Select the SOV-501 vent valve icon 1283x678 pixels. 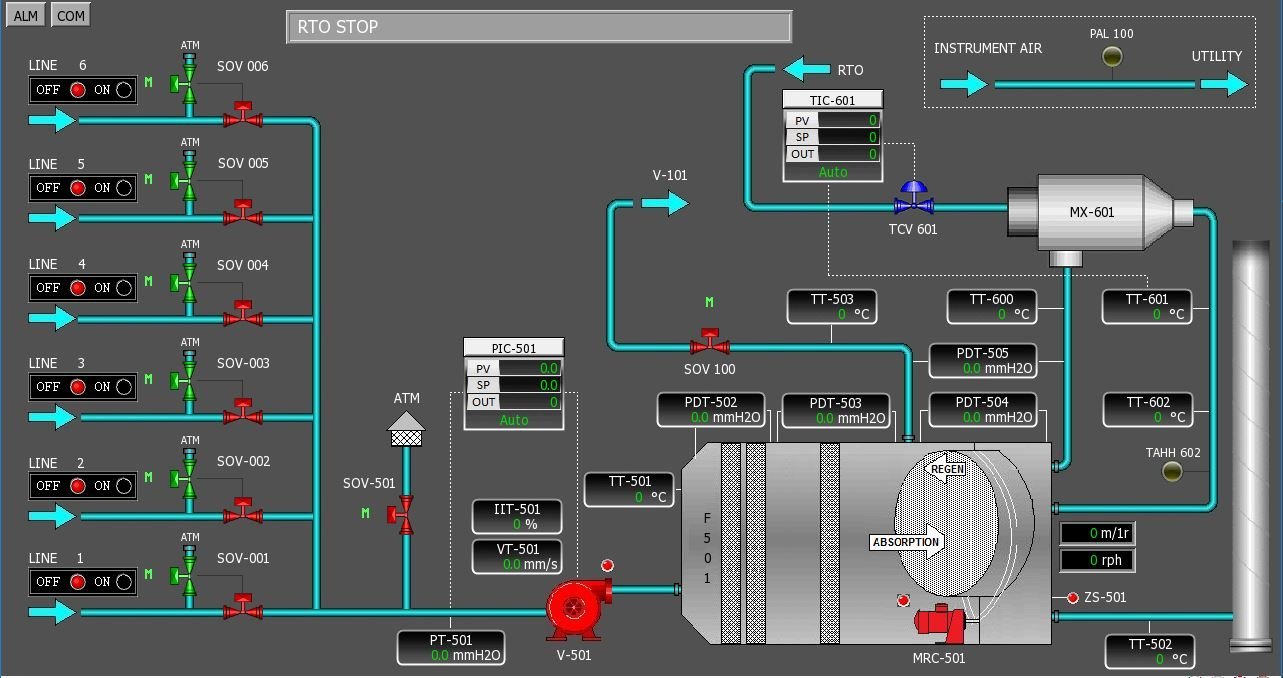405,517
